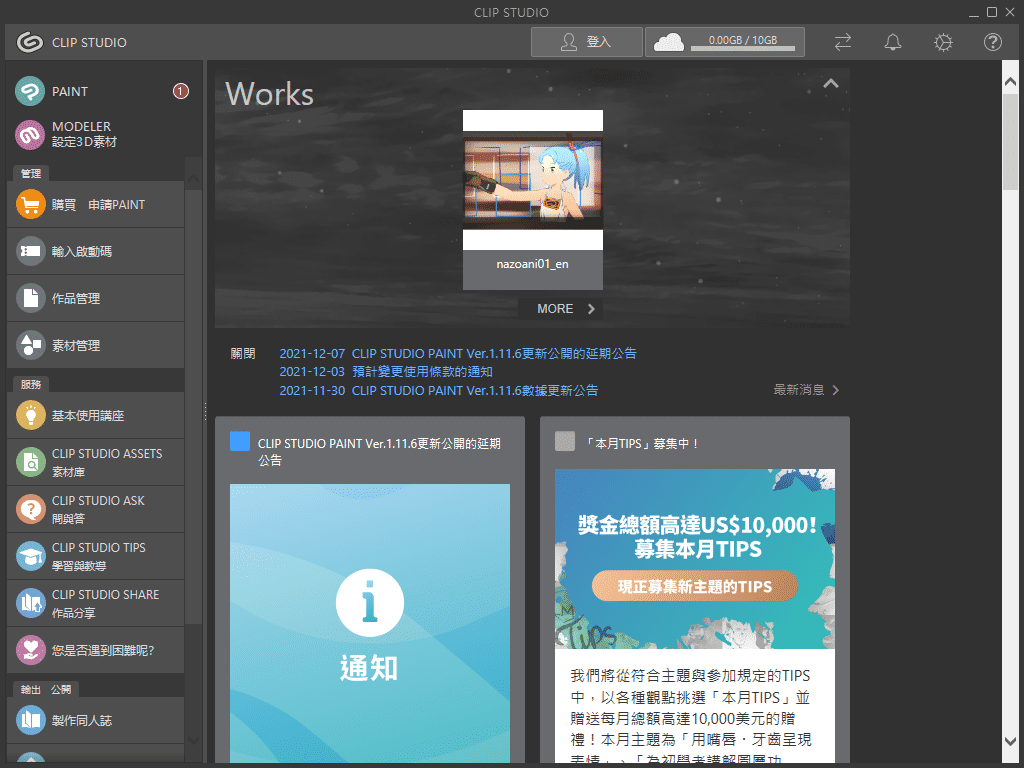
Task: Expand the 最新消息 latest news arrow
Action: (x=836, y=390)
